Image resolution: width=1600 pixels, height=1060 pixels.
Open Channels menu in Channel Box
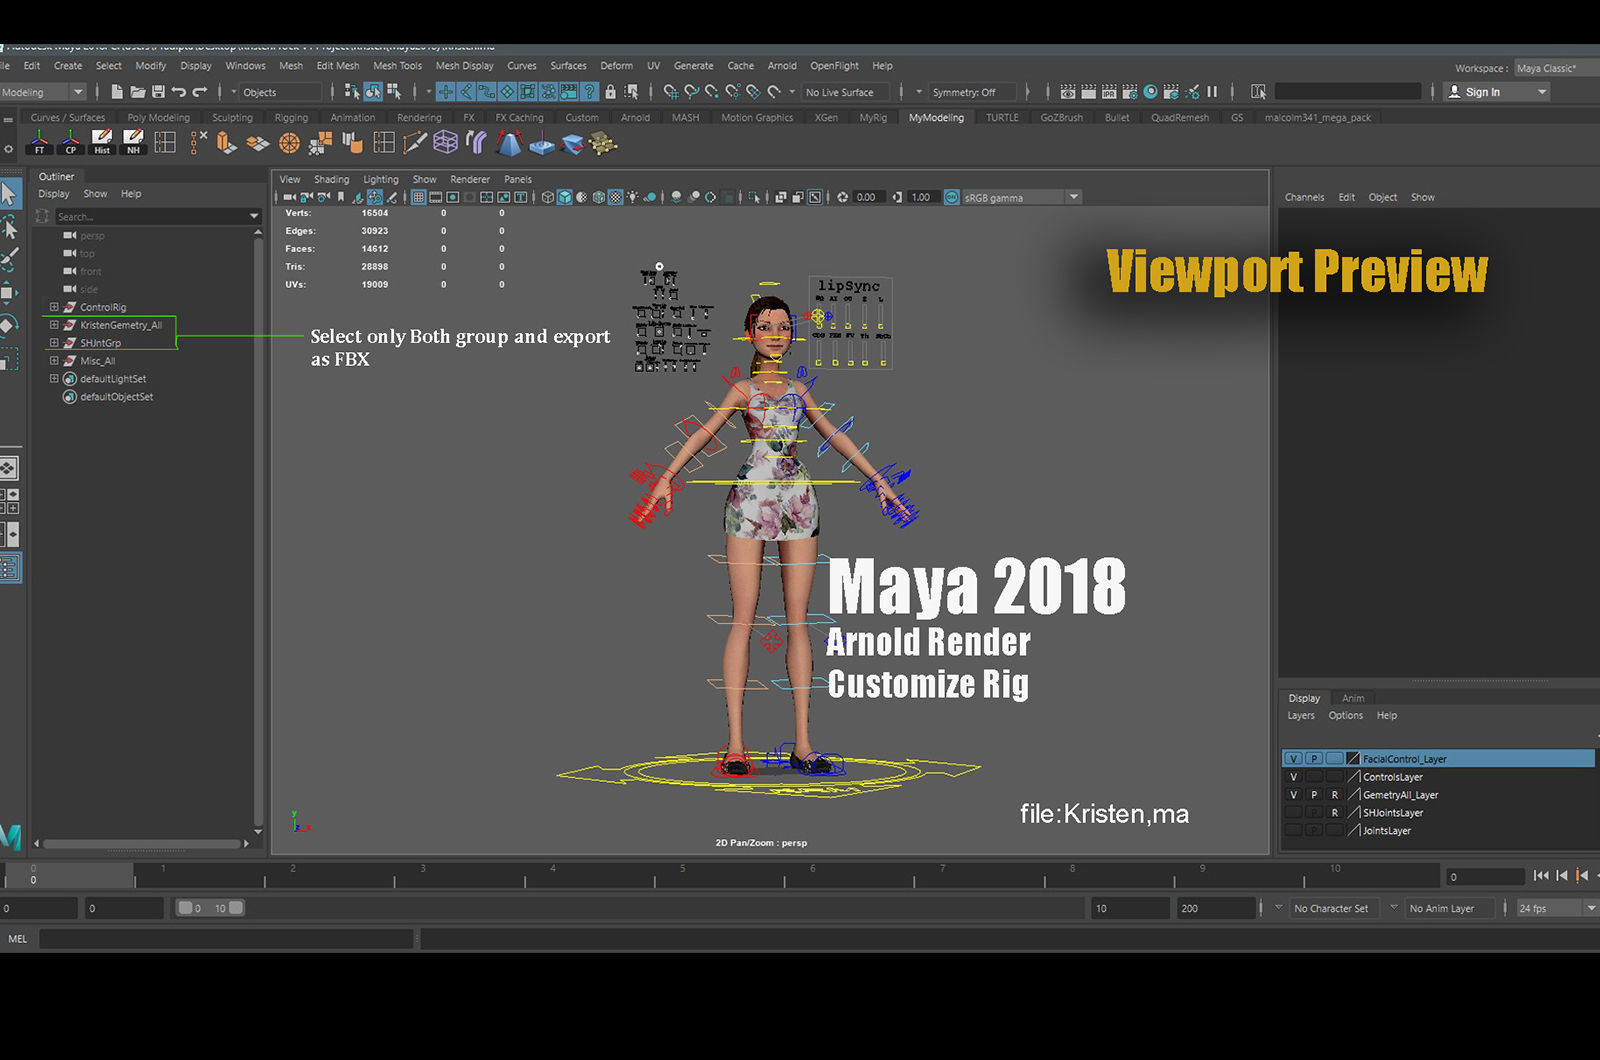(x=1304, y=198)
